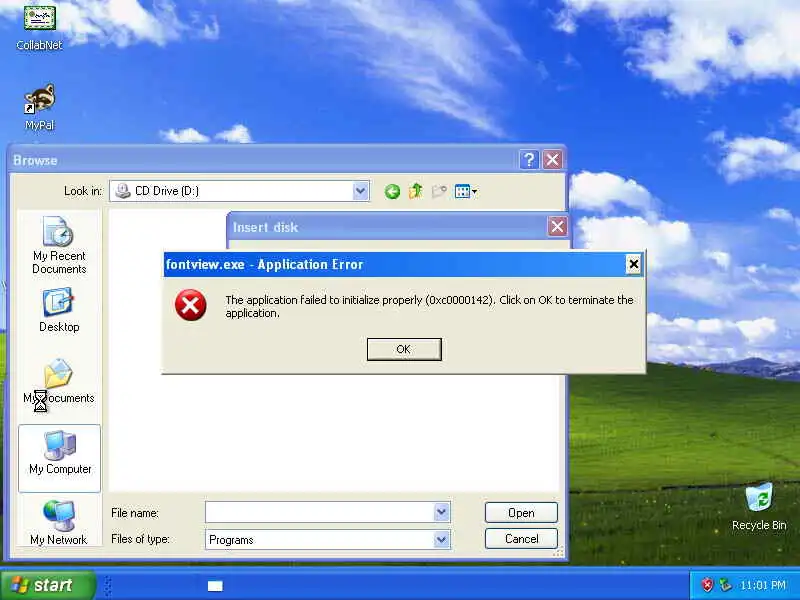Click the Browse dialog resize grip
This screenshot has width=800, height=600.
[559, 553]
